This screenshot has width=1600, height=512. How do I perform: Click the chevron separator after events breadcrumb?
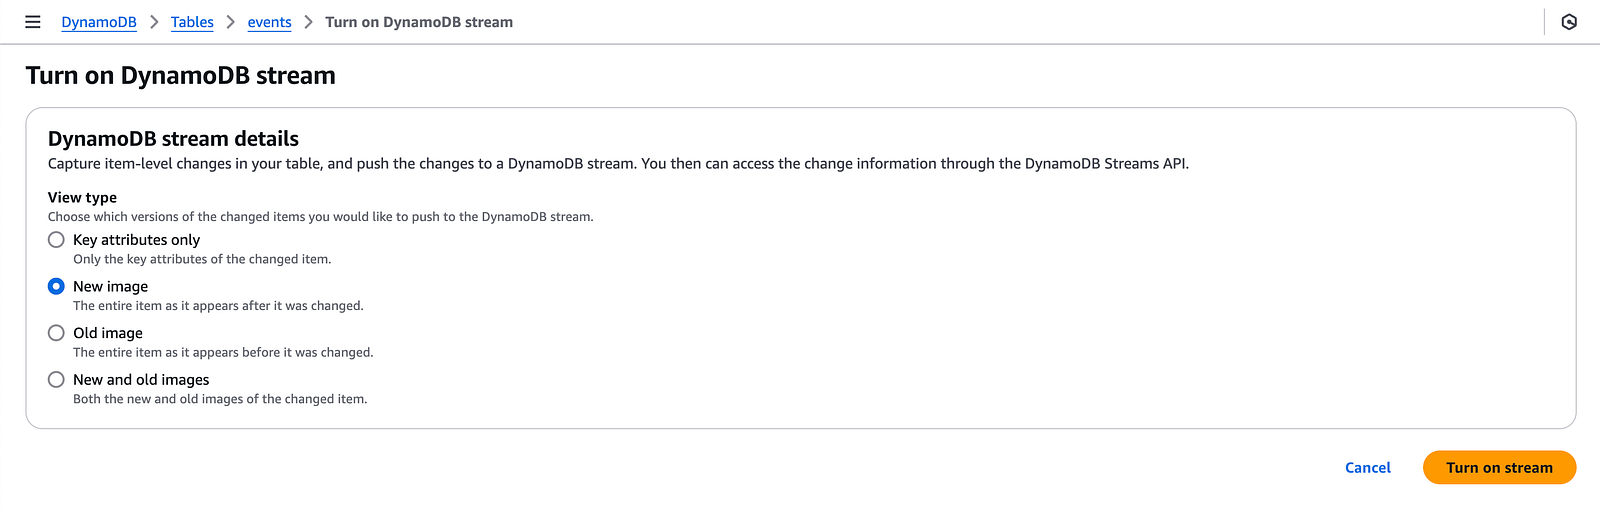[308, 22]
